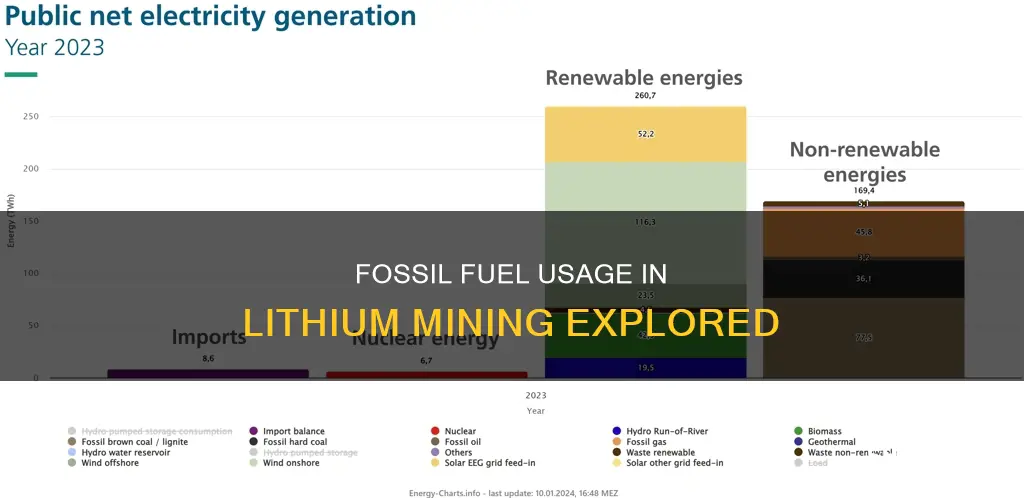Toggle the Geothermal legend entry
This screenshot has width=1024, height=498.
click(824, 442)
